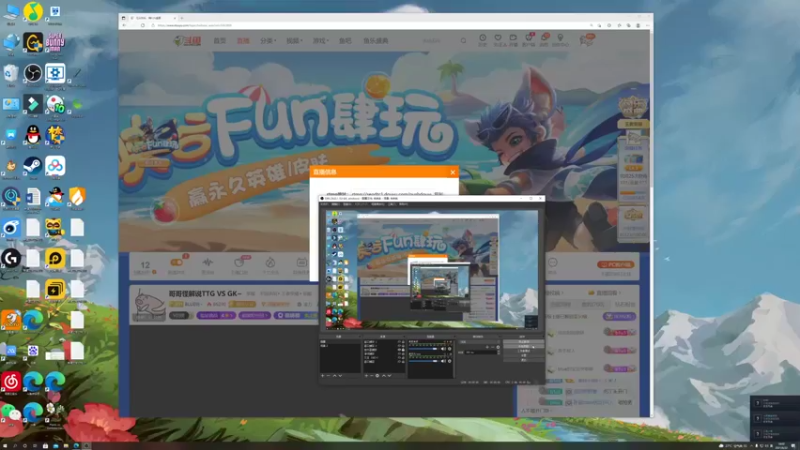Image resolution: width=800 pixels, height=450 pixels.
Task: Reload page with browser refresh button
Action: tap(142, 25)
